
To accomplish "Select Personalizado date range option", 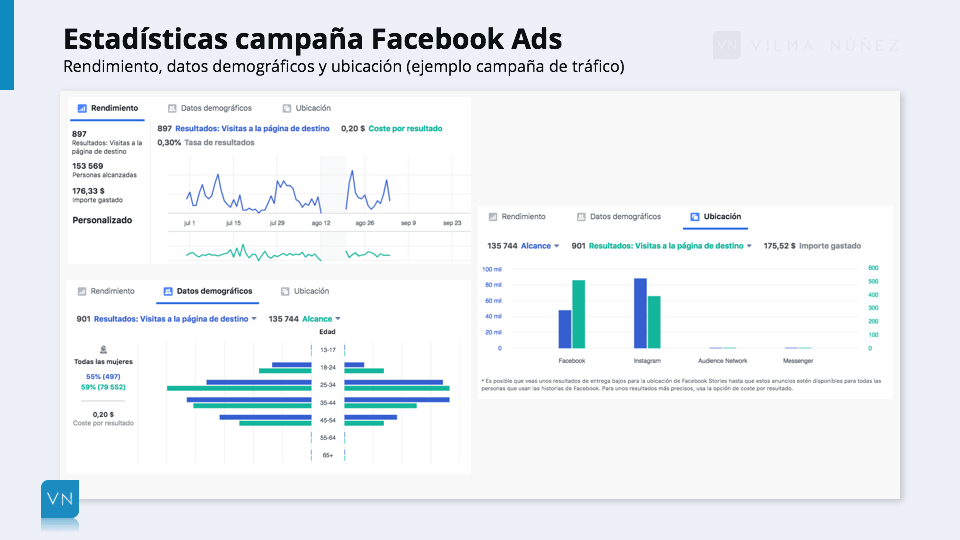I will (x=102, y=220).
